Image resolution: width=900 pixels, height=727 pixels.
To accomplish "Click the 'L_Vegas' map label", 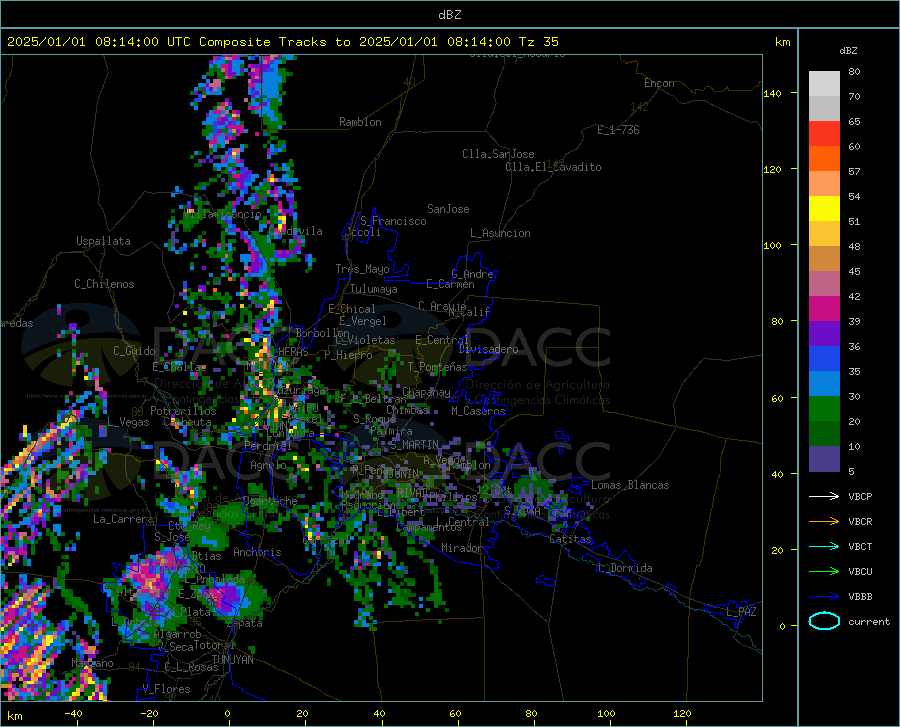I will pos(128,422).
